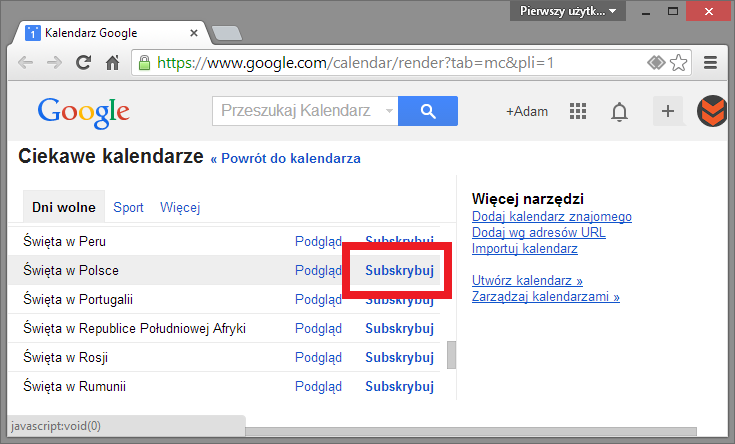Click the plus share button

coord(668,111)
